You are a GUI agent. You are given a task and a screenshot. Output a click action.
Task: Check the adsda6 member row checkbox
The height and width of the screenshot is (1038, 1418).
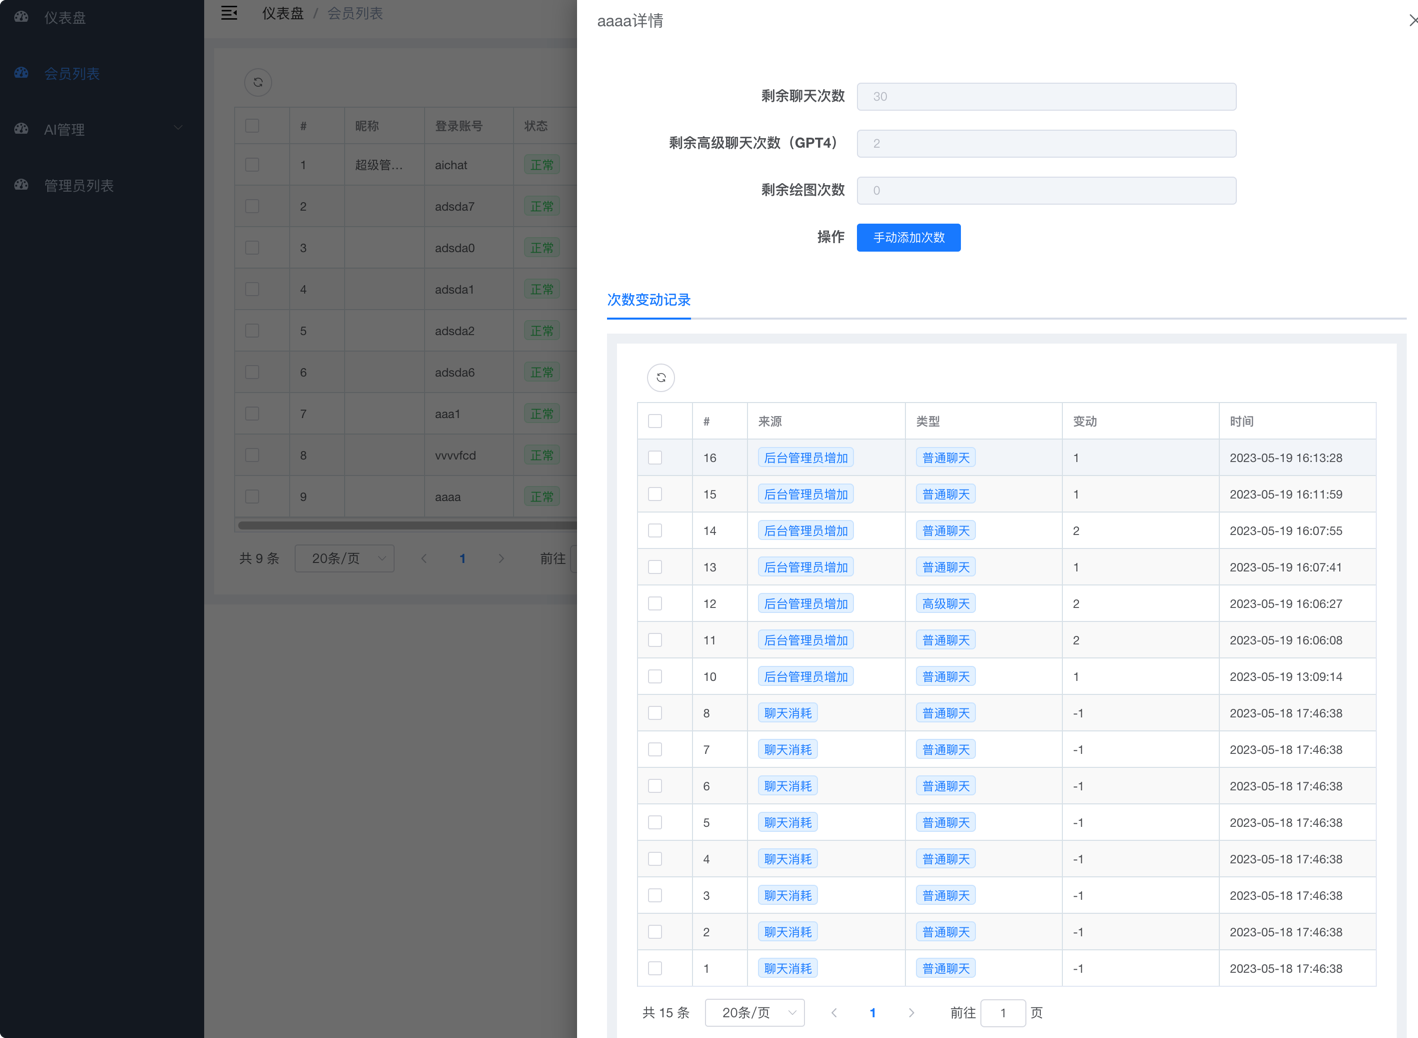point(252,372)
